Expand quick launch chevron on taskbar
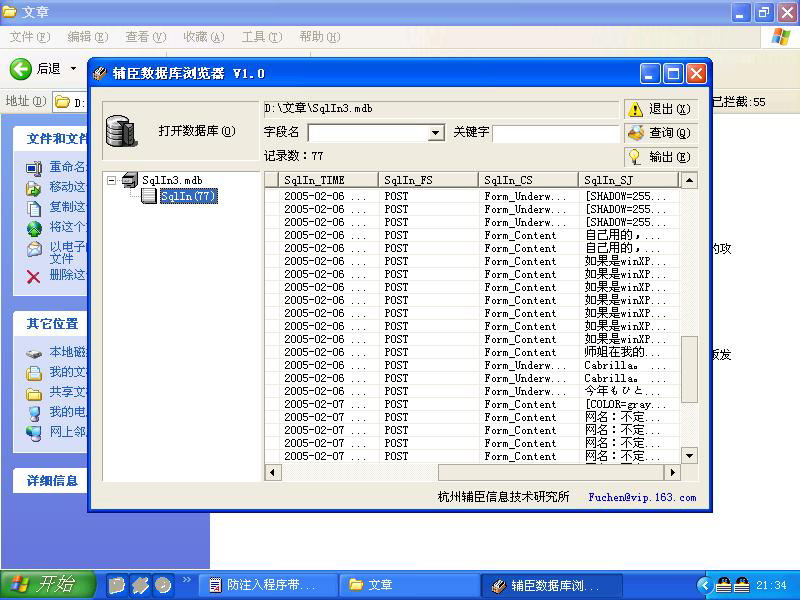The width and height of the screenshot is (800, 600). pos(186,579)
